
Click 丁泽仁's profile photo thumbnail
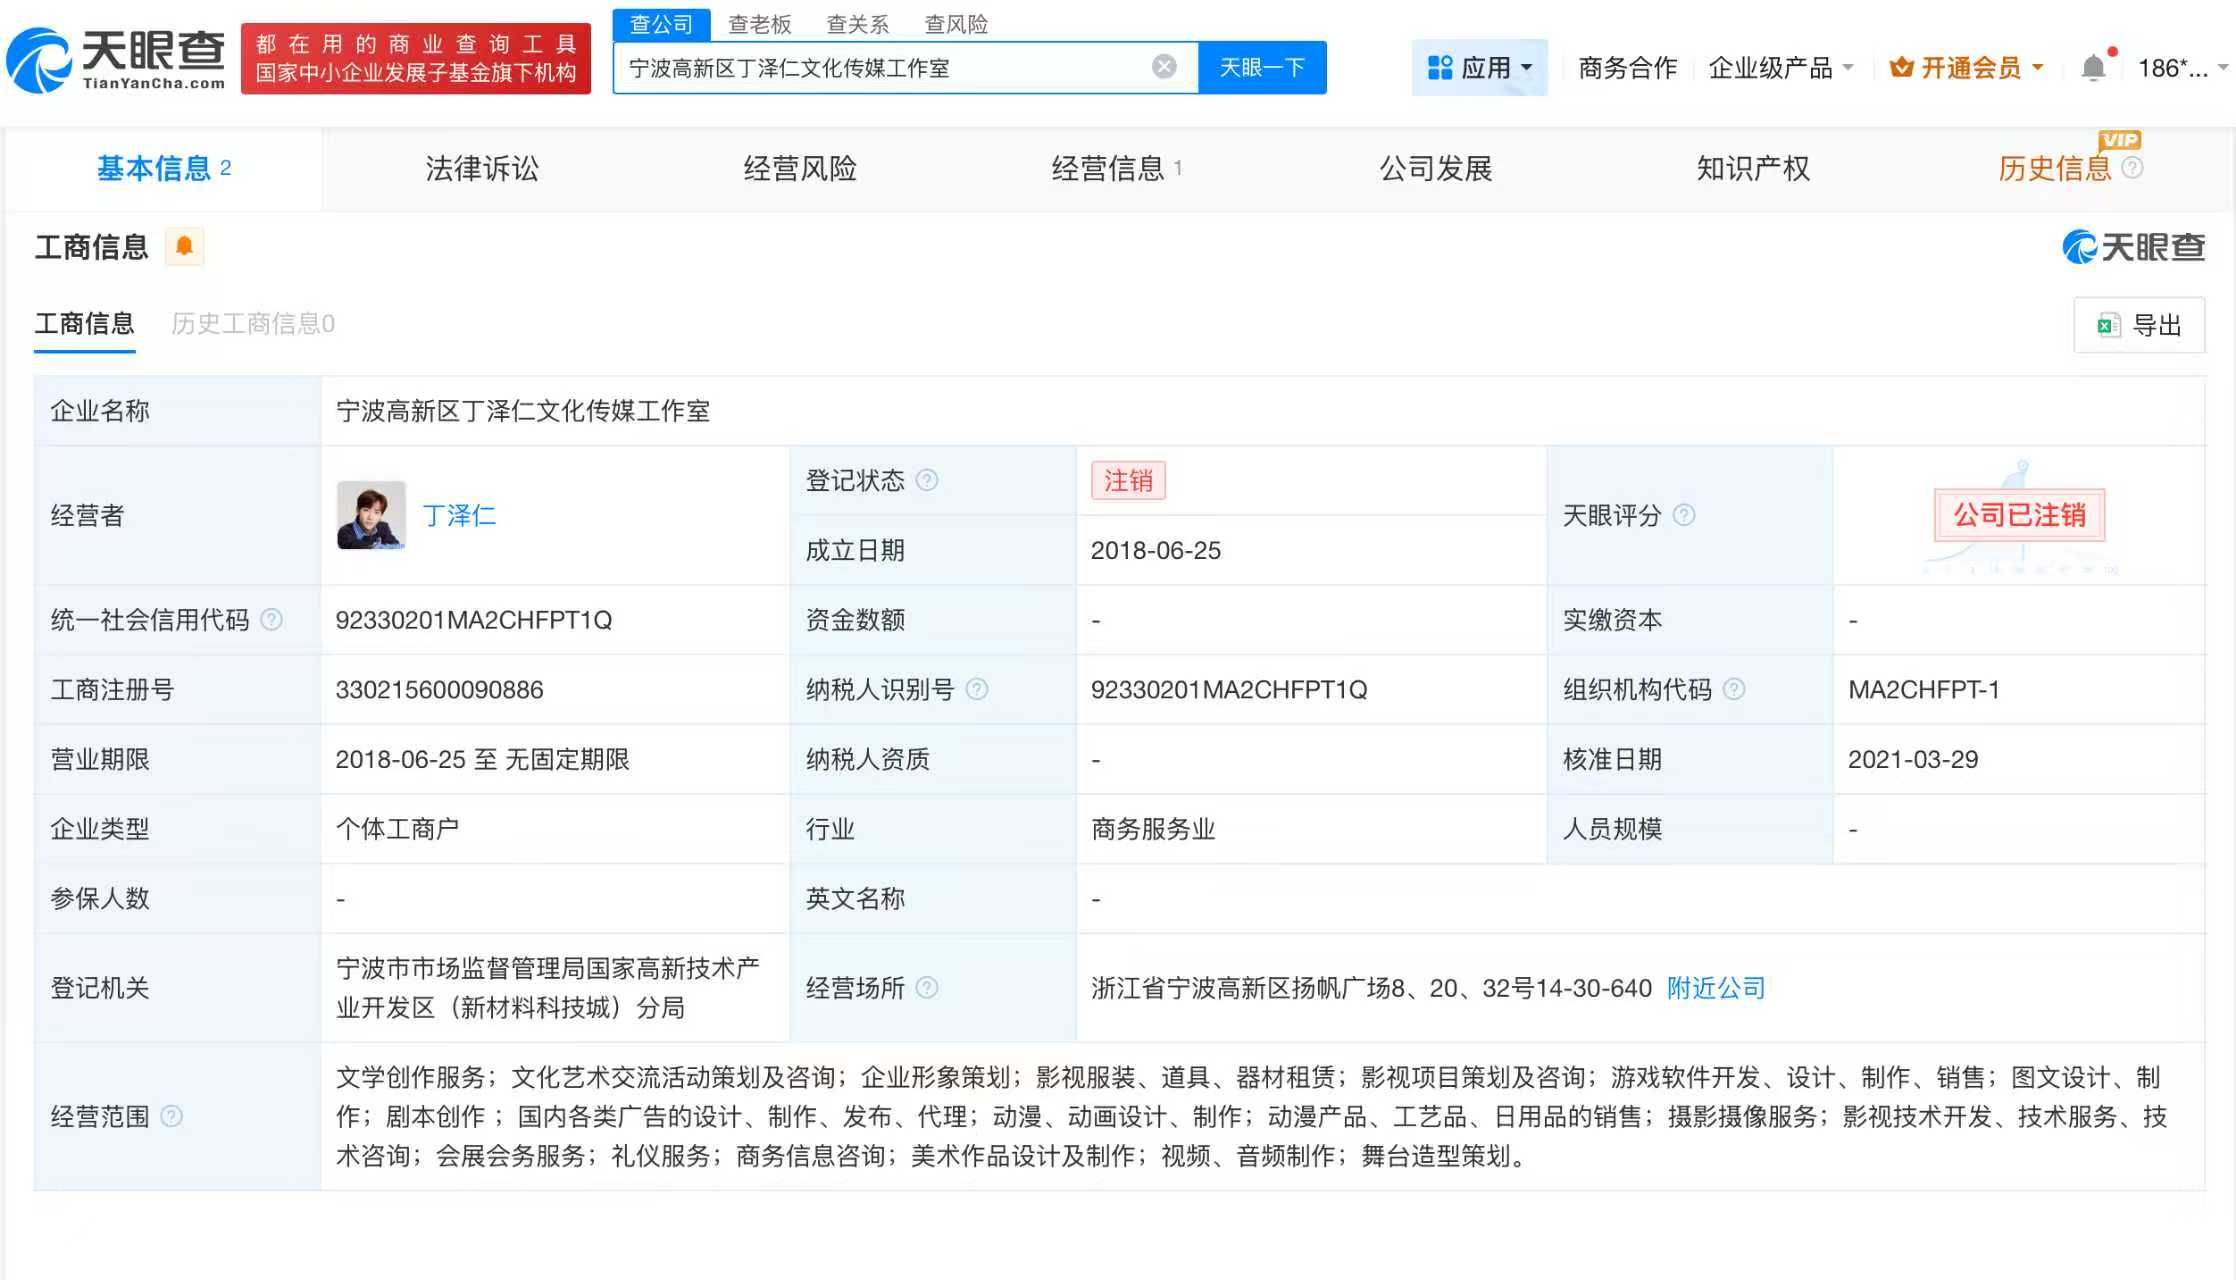click(371, 515)
